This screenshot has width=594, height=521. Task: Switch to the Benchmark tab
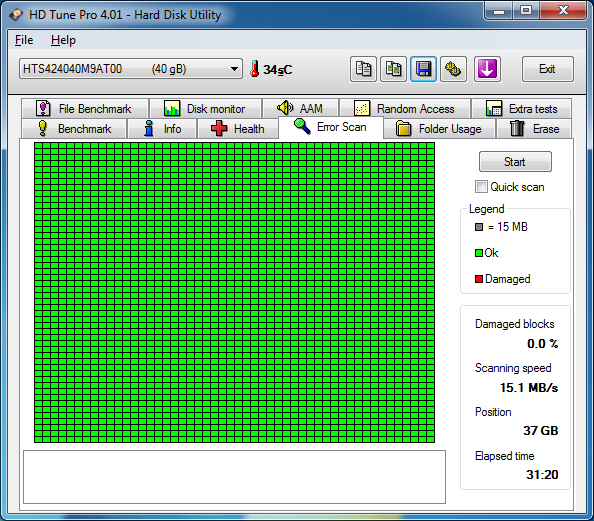tap(74, 128)
